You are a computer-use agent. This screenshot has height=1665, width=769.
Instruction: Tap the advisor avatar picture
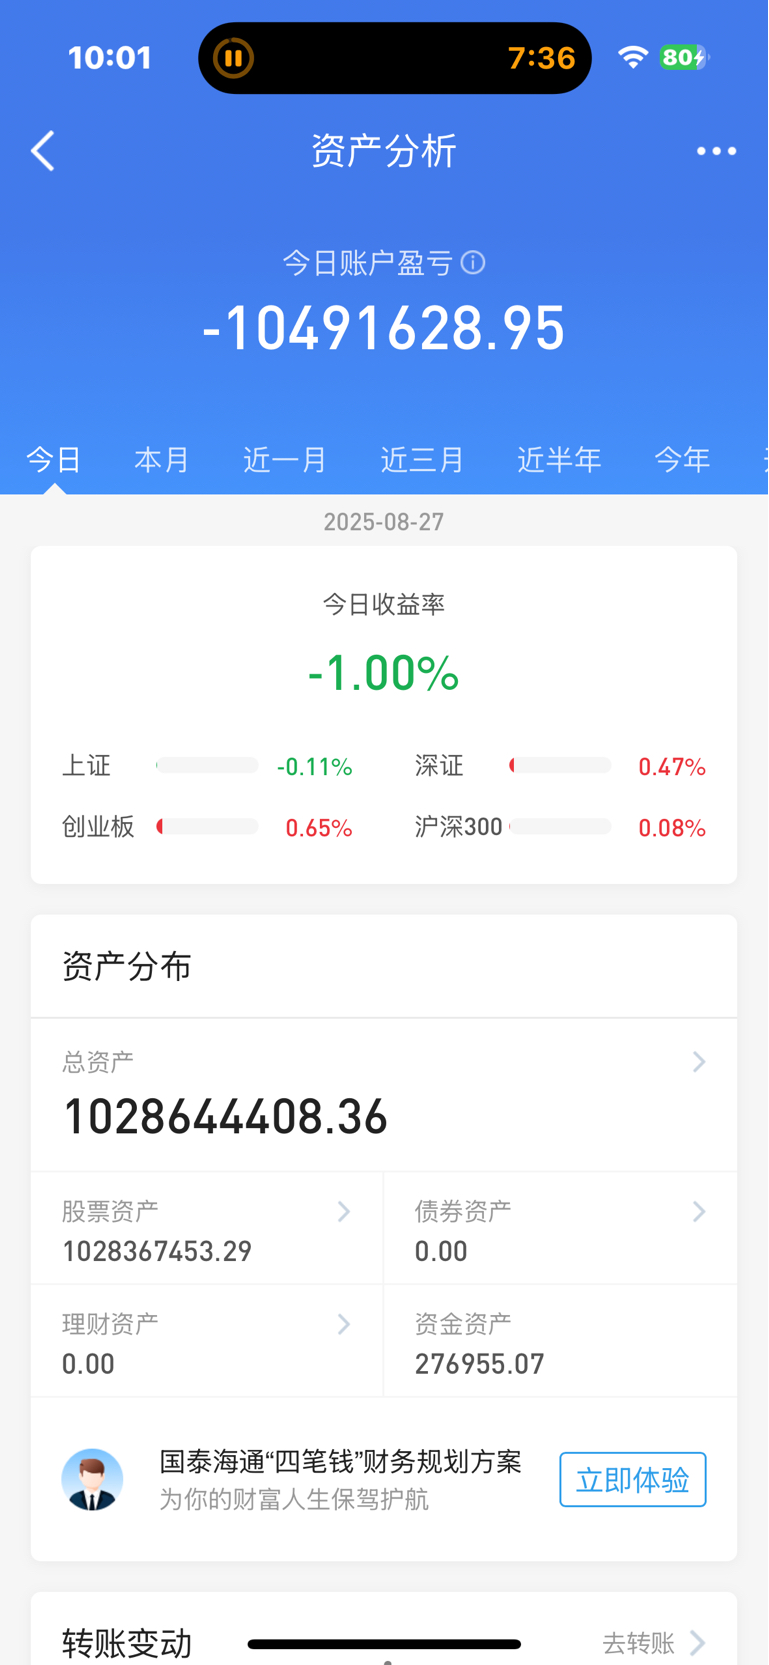[x=92, y=1479]
